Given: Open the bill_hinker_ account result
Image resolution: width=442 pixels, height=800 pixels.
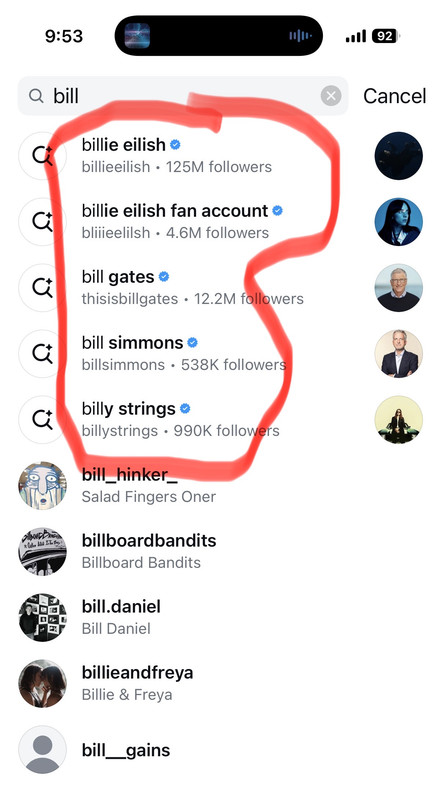Looking at the screenshot, I should click(221, 485).
